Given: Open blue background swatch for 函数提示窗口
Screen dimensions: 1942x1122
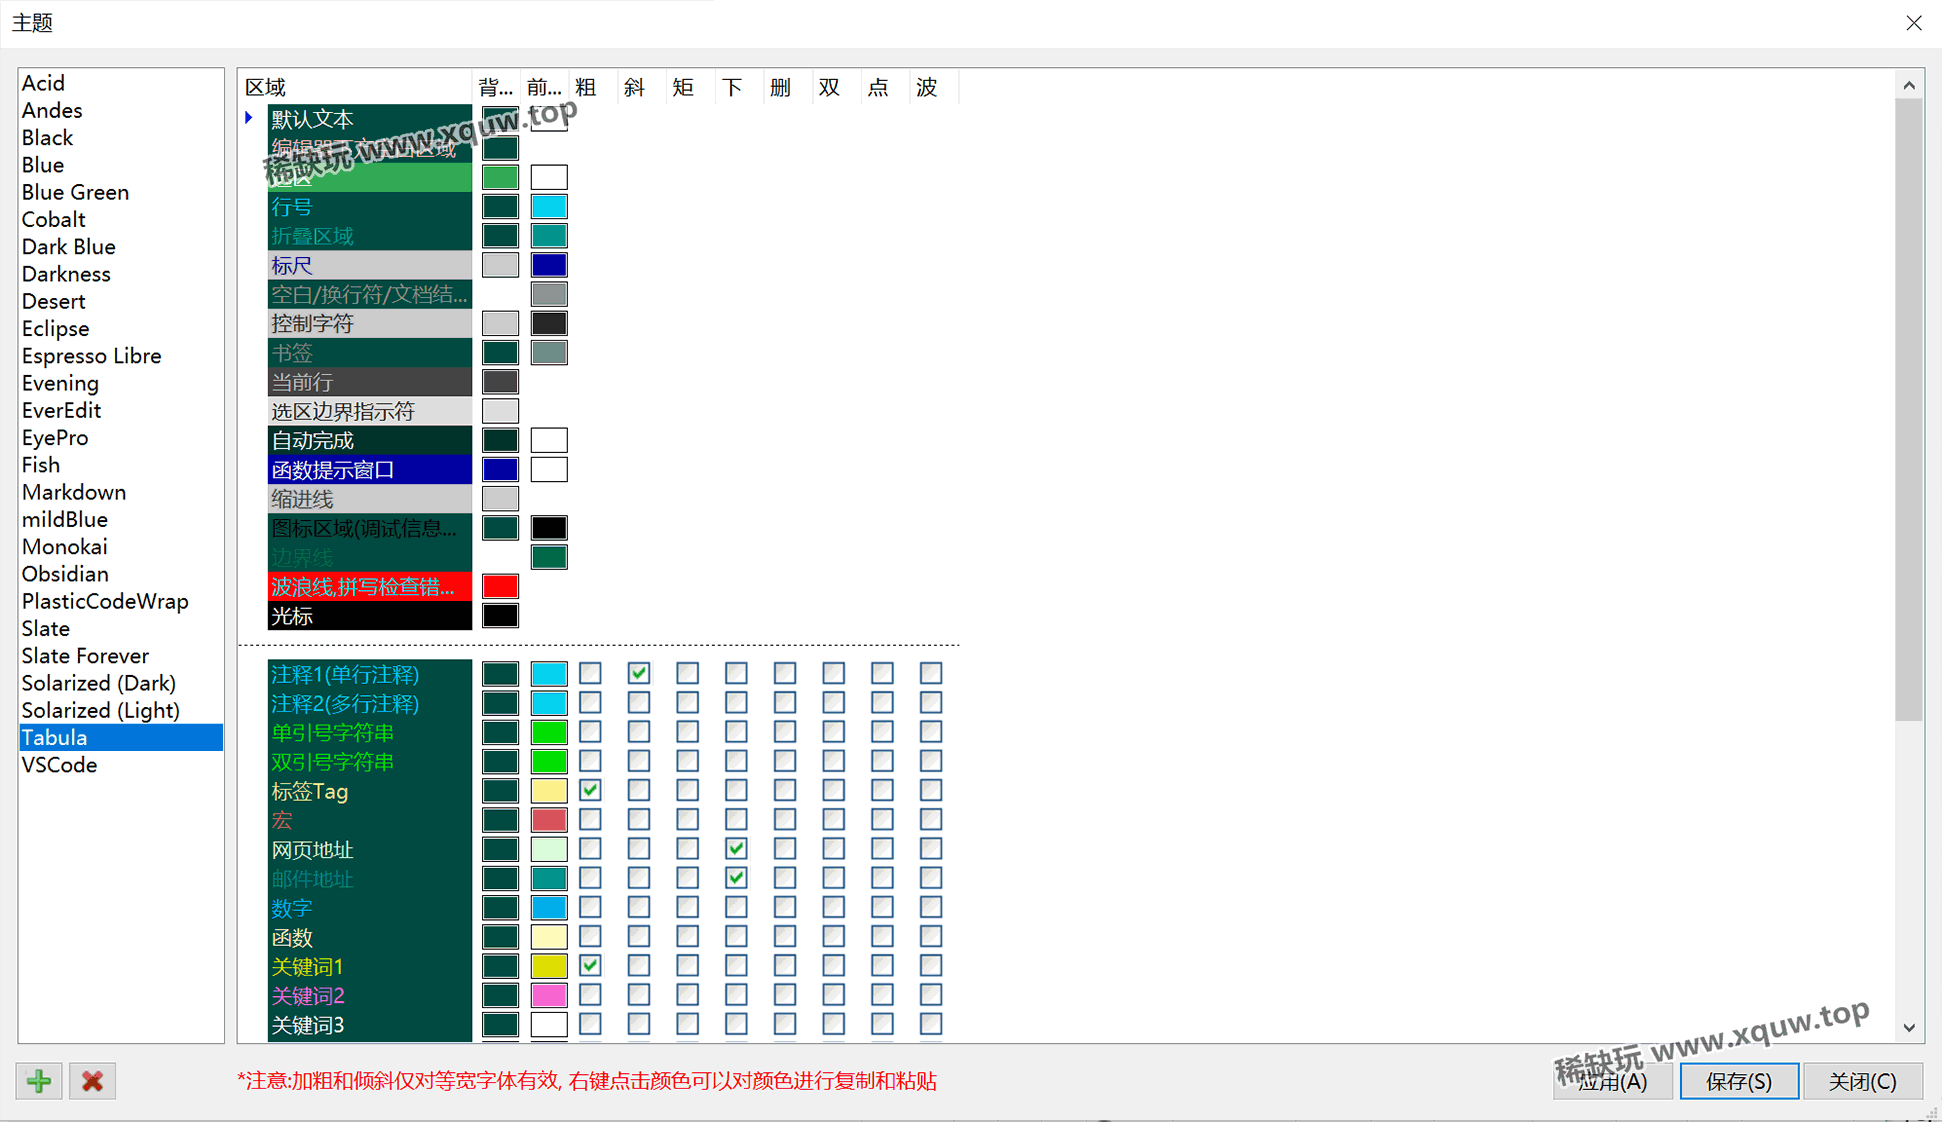Looking at the screenshot, I should click(500, 469).
